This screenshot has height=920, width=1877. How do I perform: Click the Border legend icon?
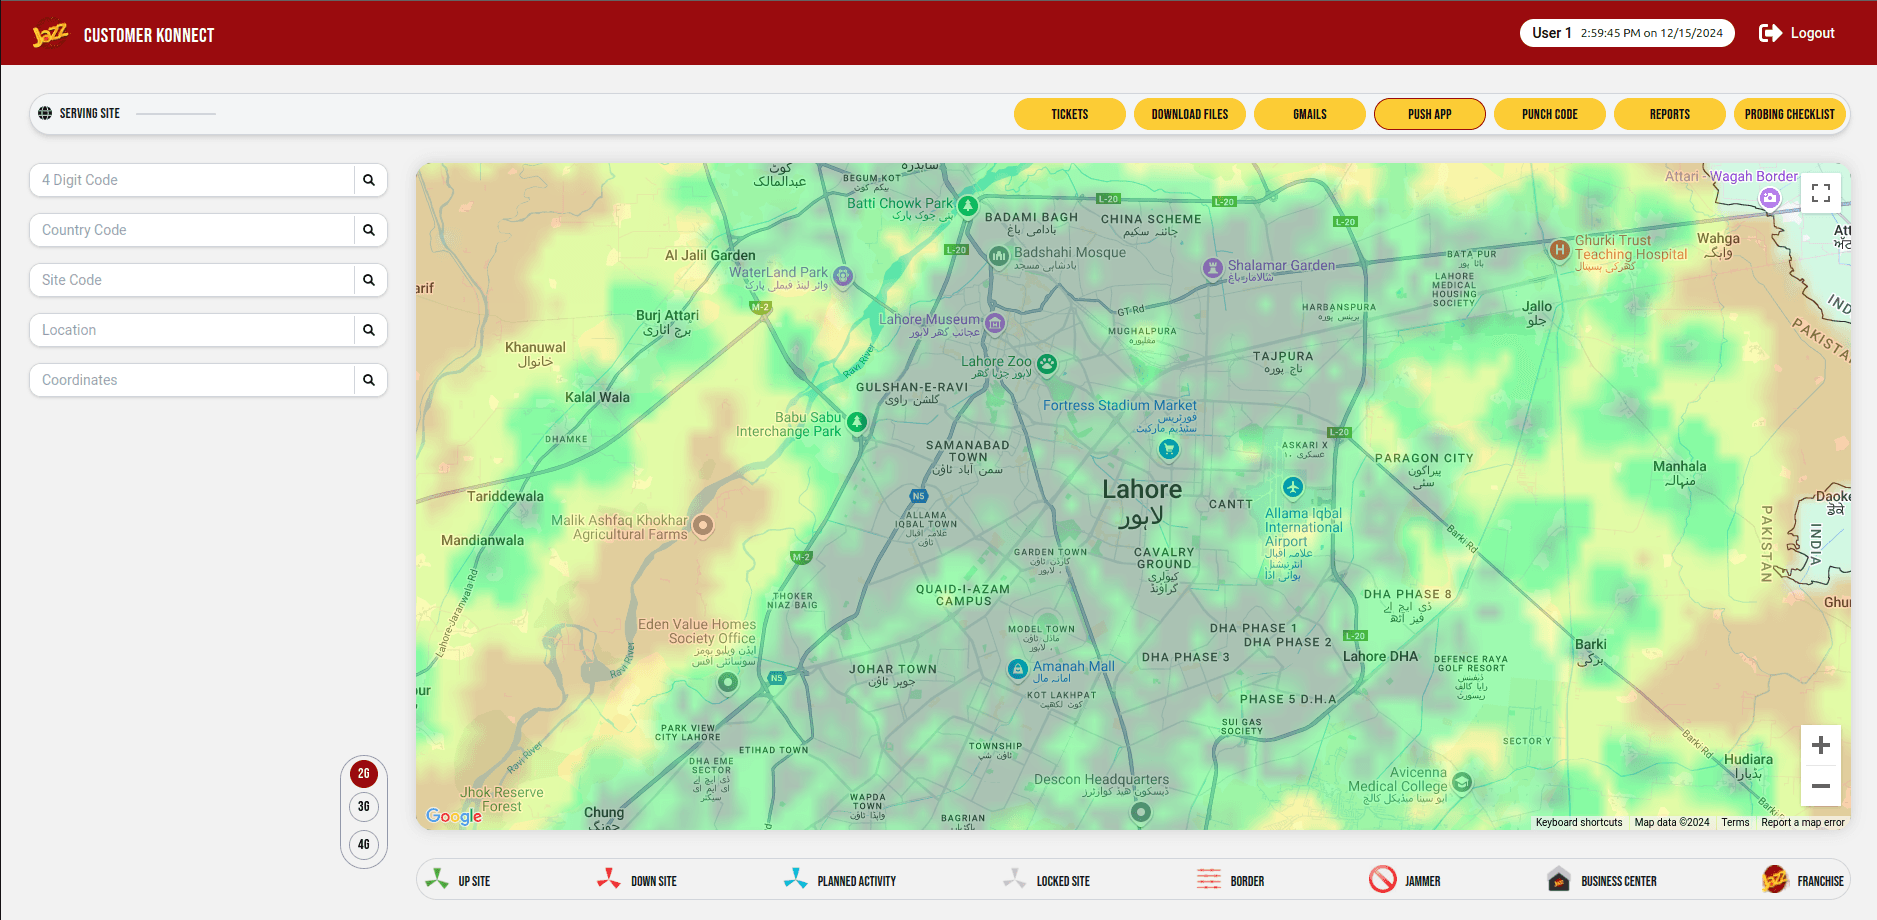coord(1209,879)
